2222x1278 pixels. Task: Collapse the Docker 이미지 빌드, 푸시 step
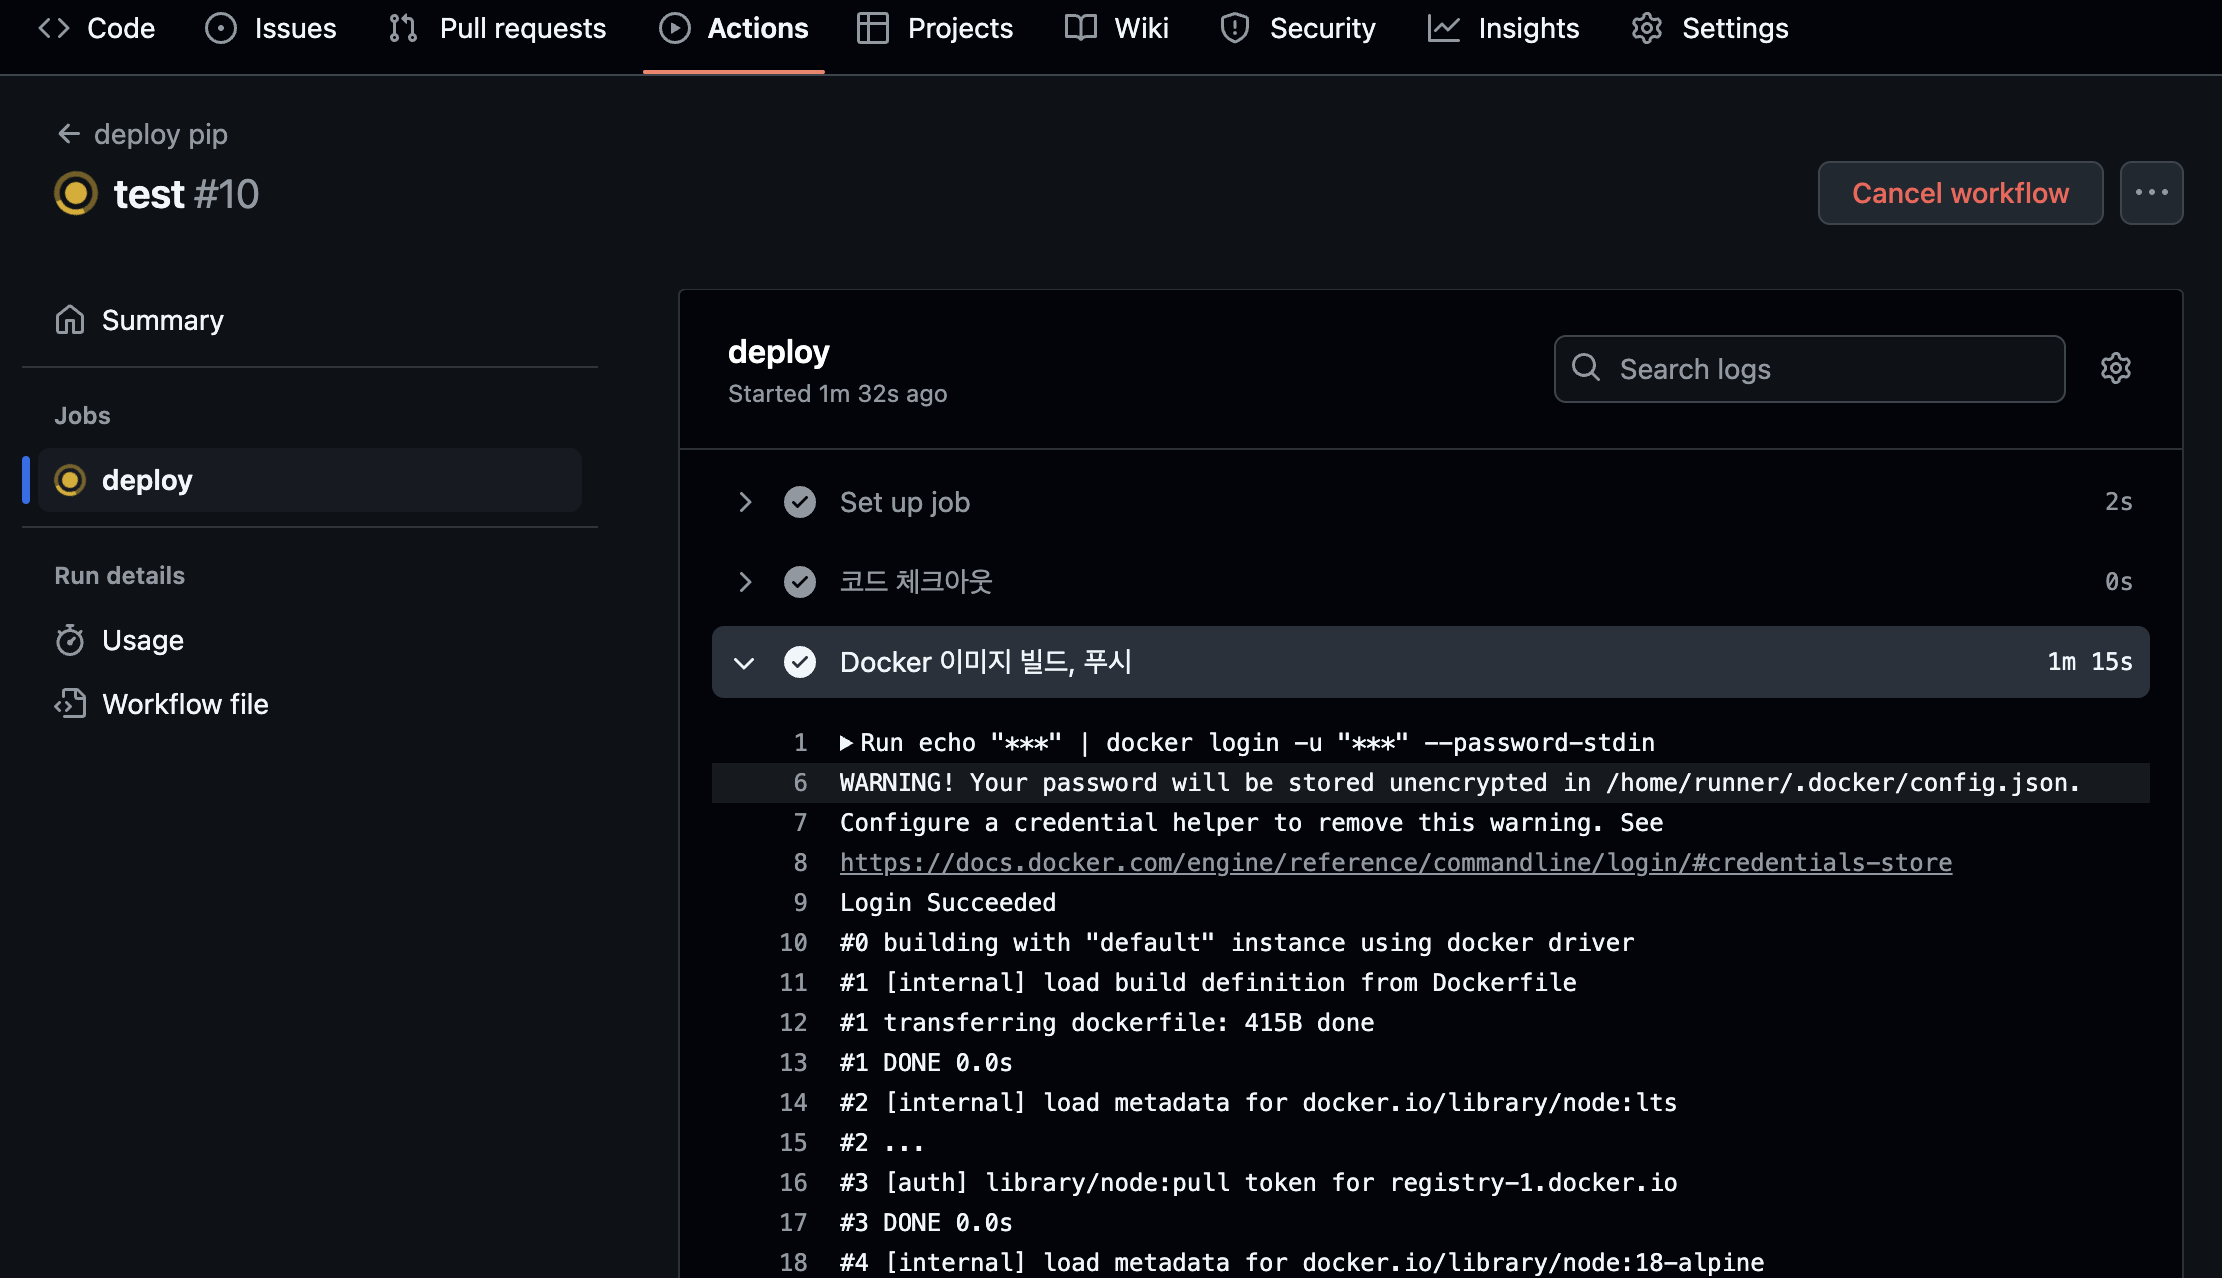(744, 662)
